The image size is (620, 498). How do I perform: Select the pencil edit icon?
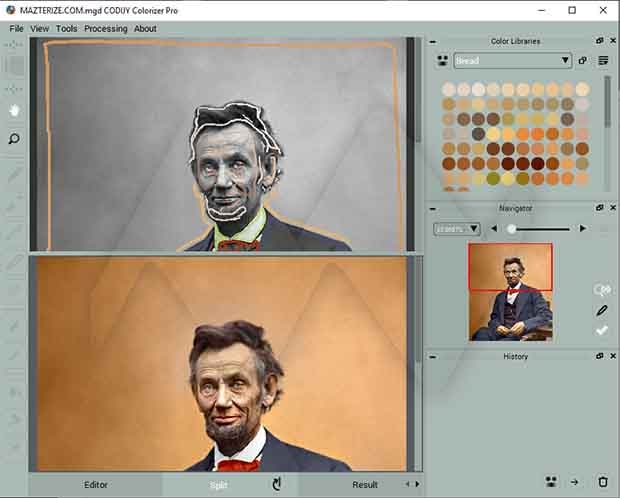click(x=602, y=311)
